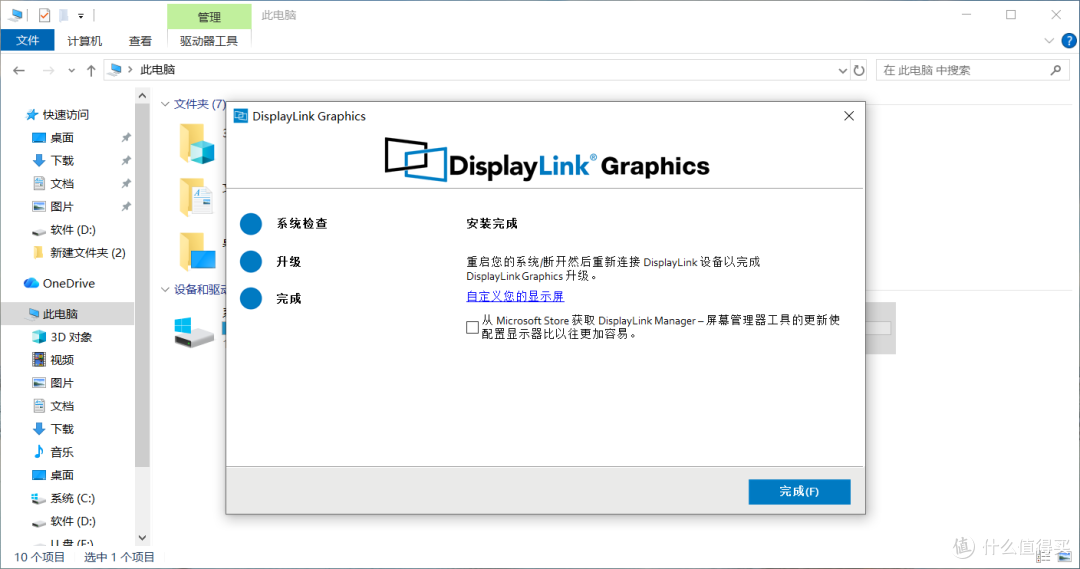Switch to the 计算机 ribbon tab
This screenshot has width=1080, height=569.
tap(84, 41)
